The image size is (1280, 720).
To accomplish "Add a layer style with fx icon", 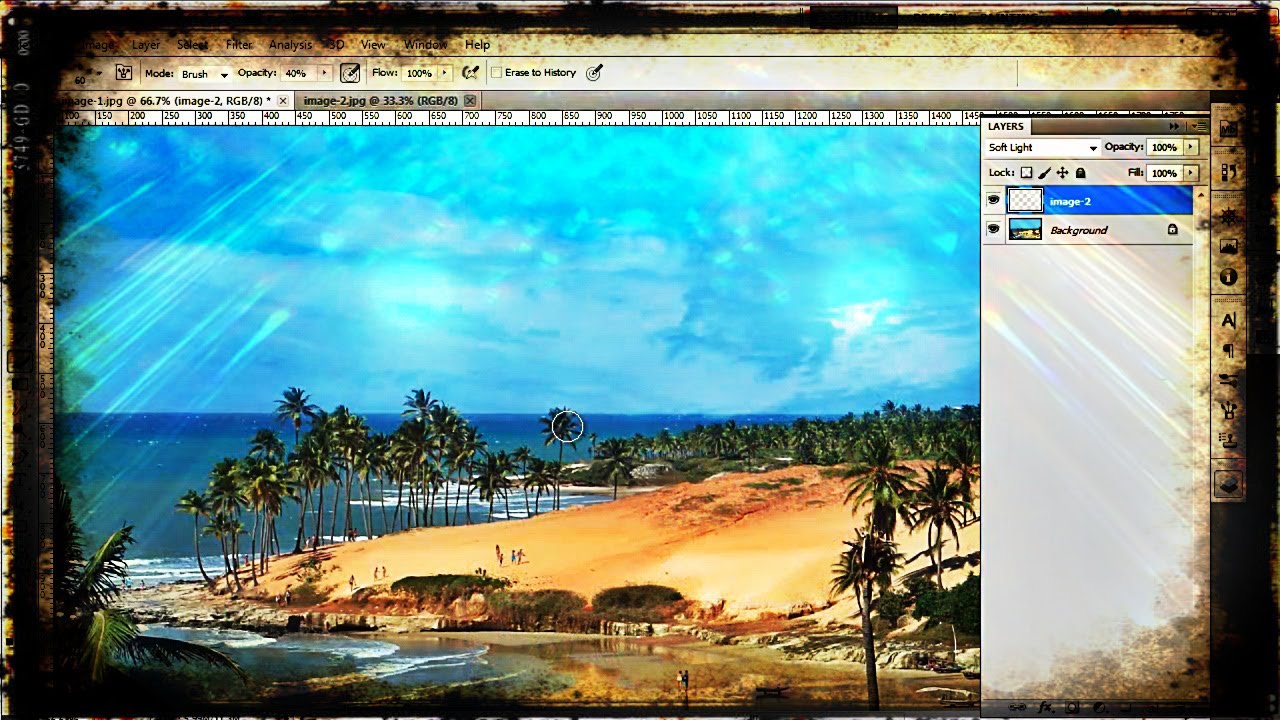I will tap(1045, 707).
